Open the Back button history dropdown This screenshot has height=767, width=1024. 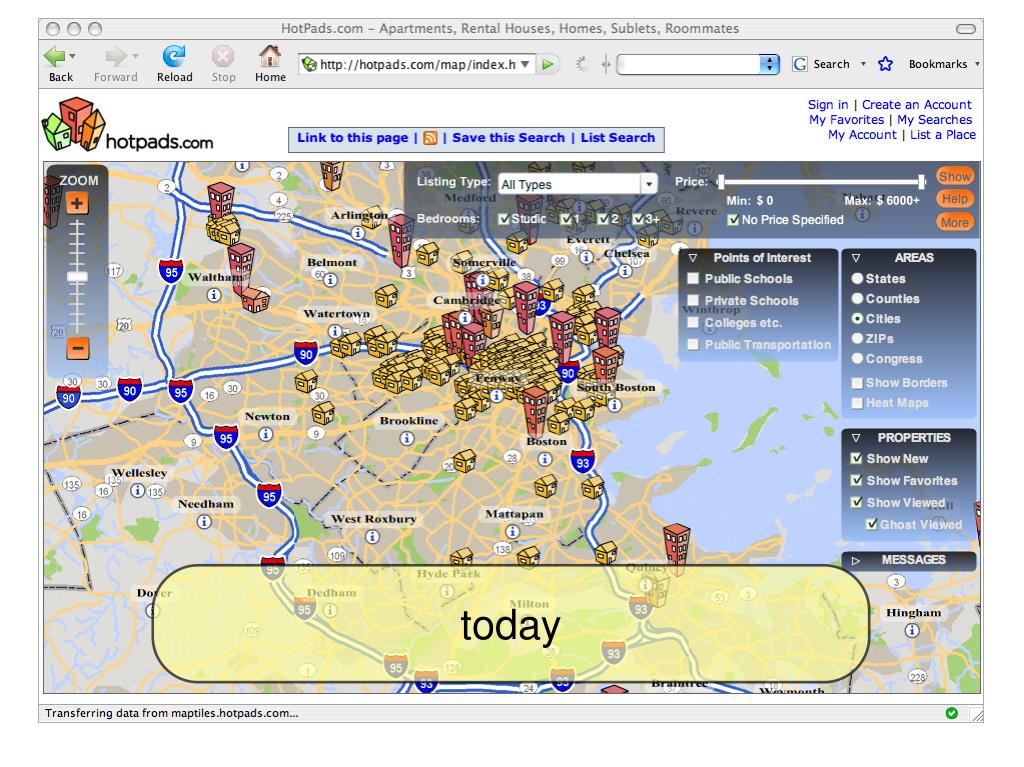point(72,56)
